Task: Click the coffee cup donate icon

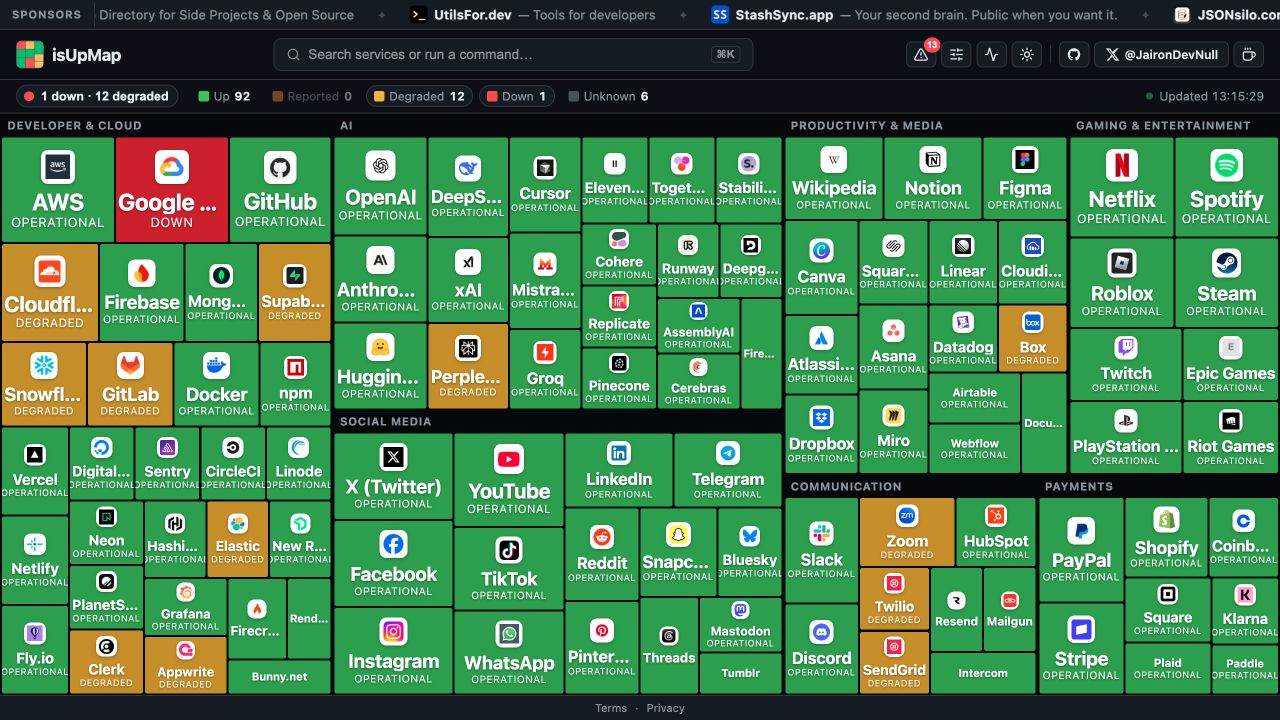Action: pos(1247,55)
